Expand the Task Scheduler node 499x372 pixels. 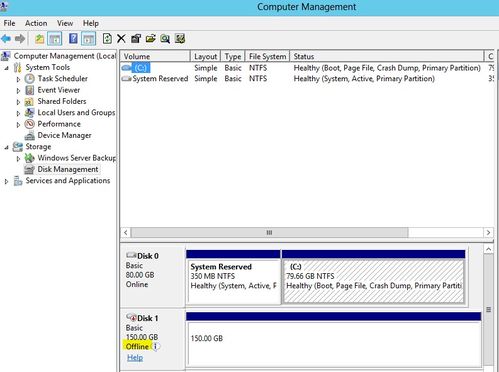[x=18, y=79]
